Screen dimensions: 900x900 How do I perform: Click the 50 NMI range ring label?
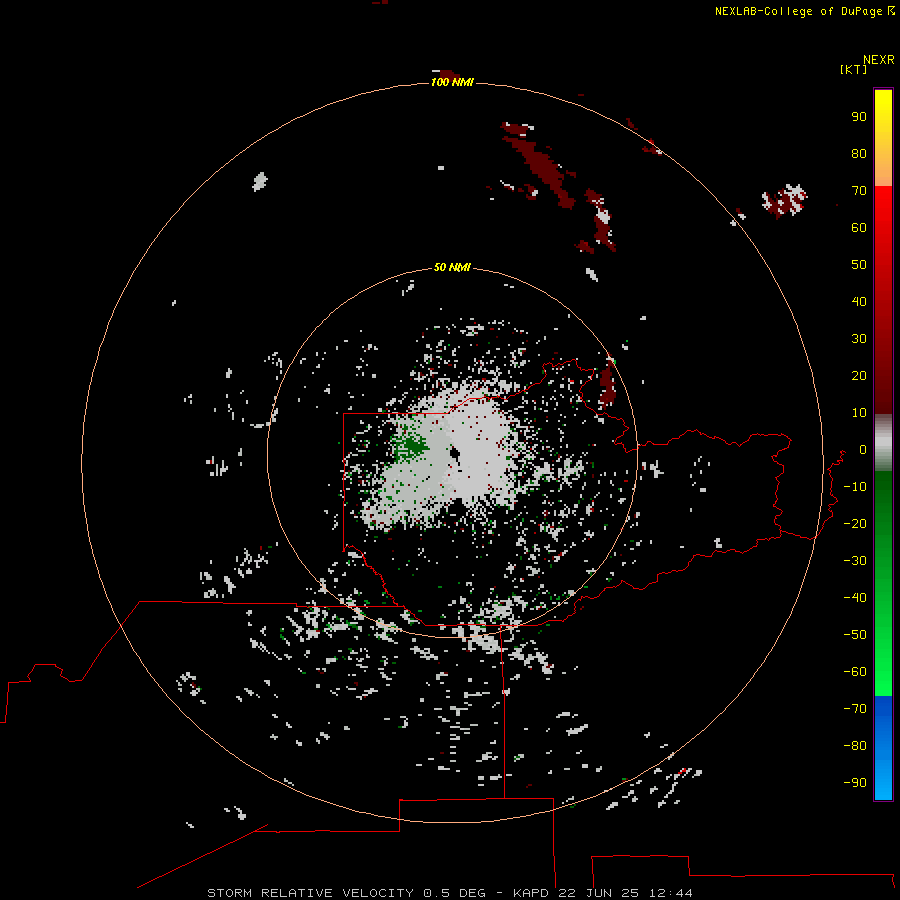pyautogui.click(x=452, y=267)
